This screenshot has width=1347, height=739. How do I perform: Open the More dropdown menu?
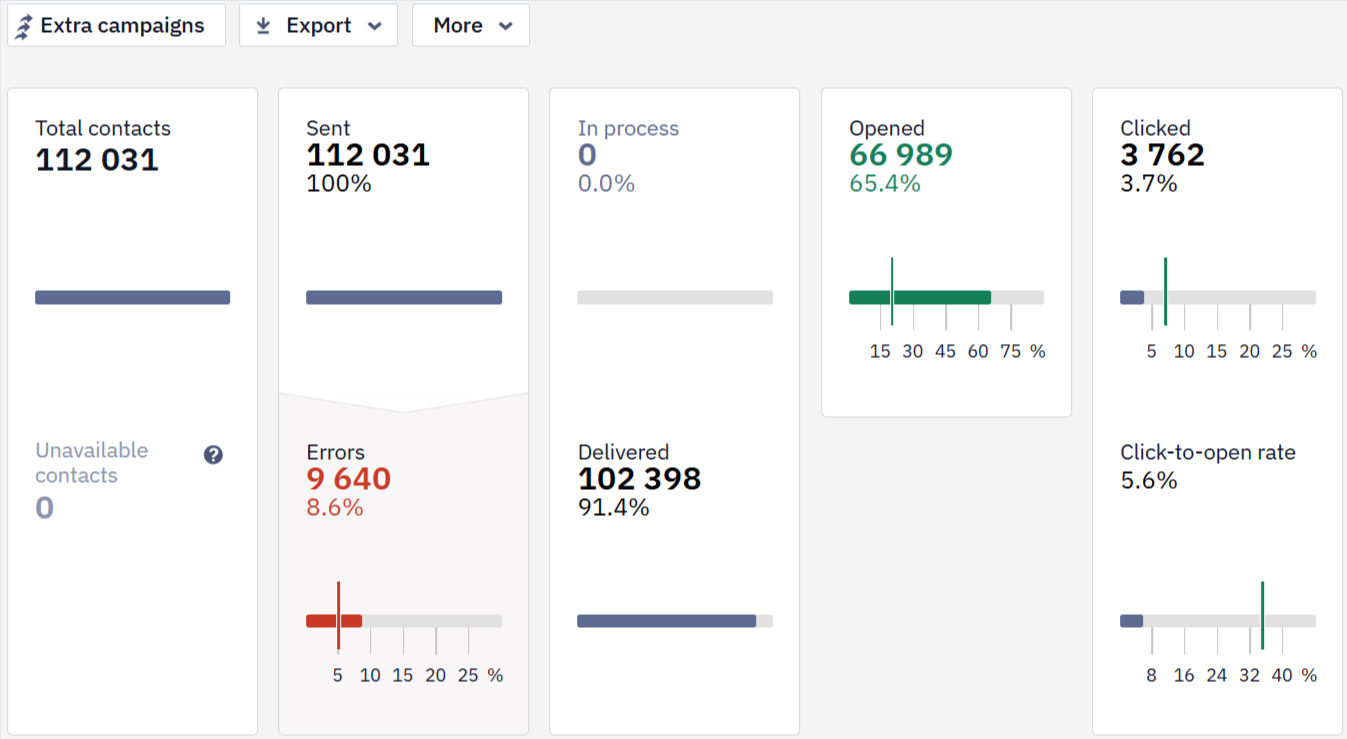pos(471,25)
